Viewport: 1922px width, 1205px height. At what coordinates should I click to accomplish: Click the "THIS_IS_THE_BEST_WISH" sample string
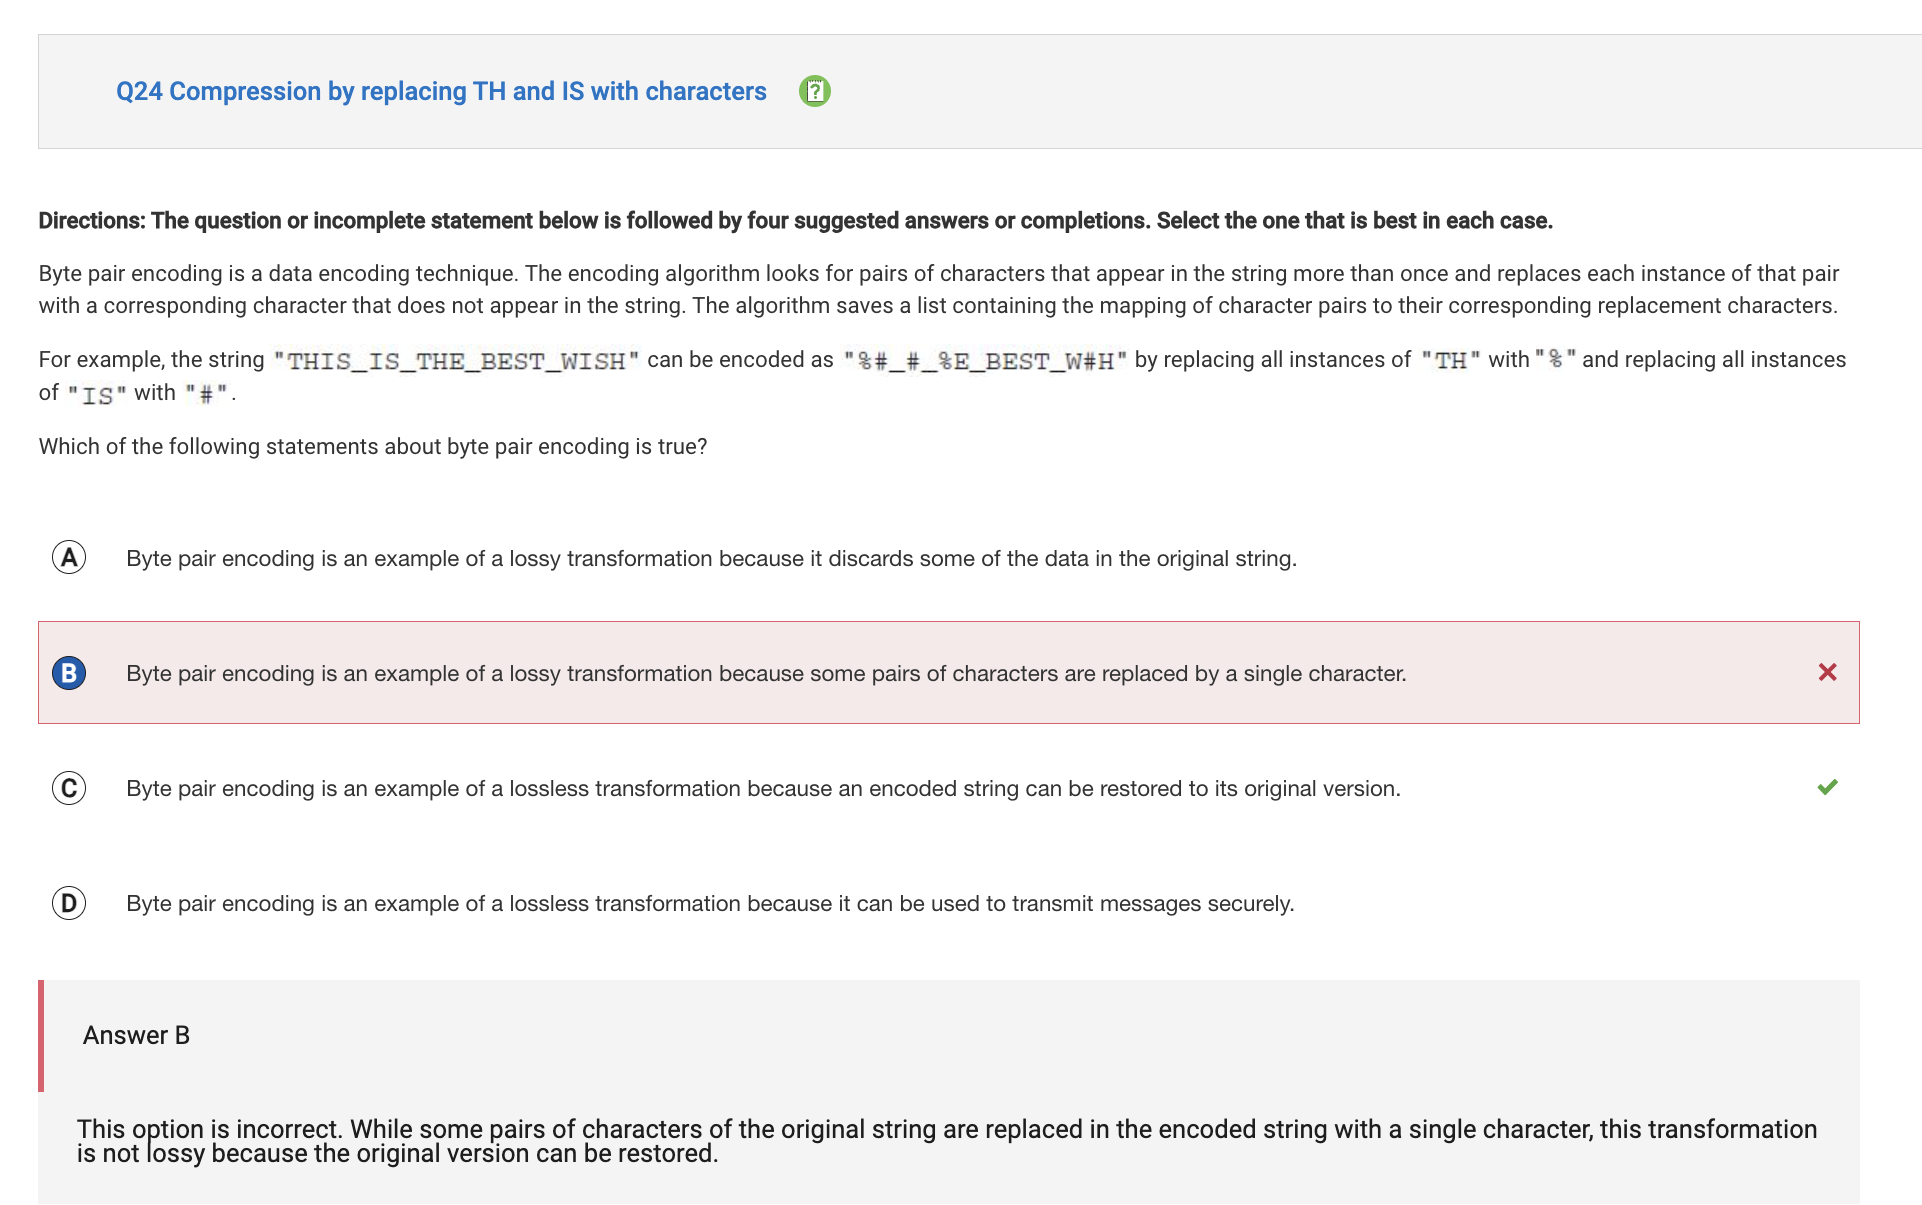456,361
